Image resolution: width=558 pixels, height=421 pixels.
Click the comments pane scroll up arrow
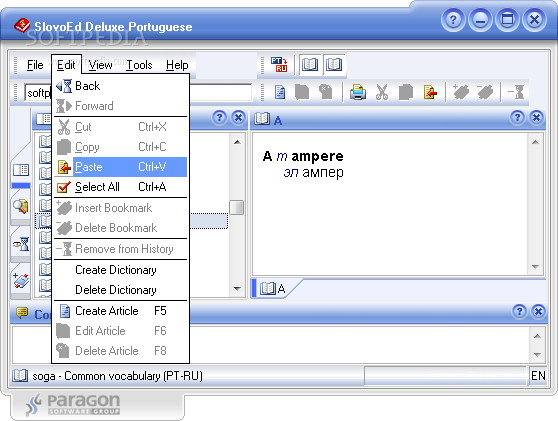tap(537, 336)
